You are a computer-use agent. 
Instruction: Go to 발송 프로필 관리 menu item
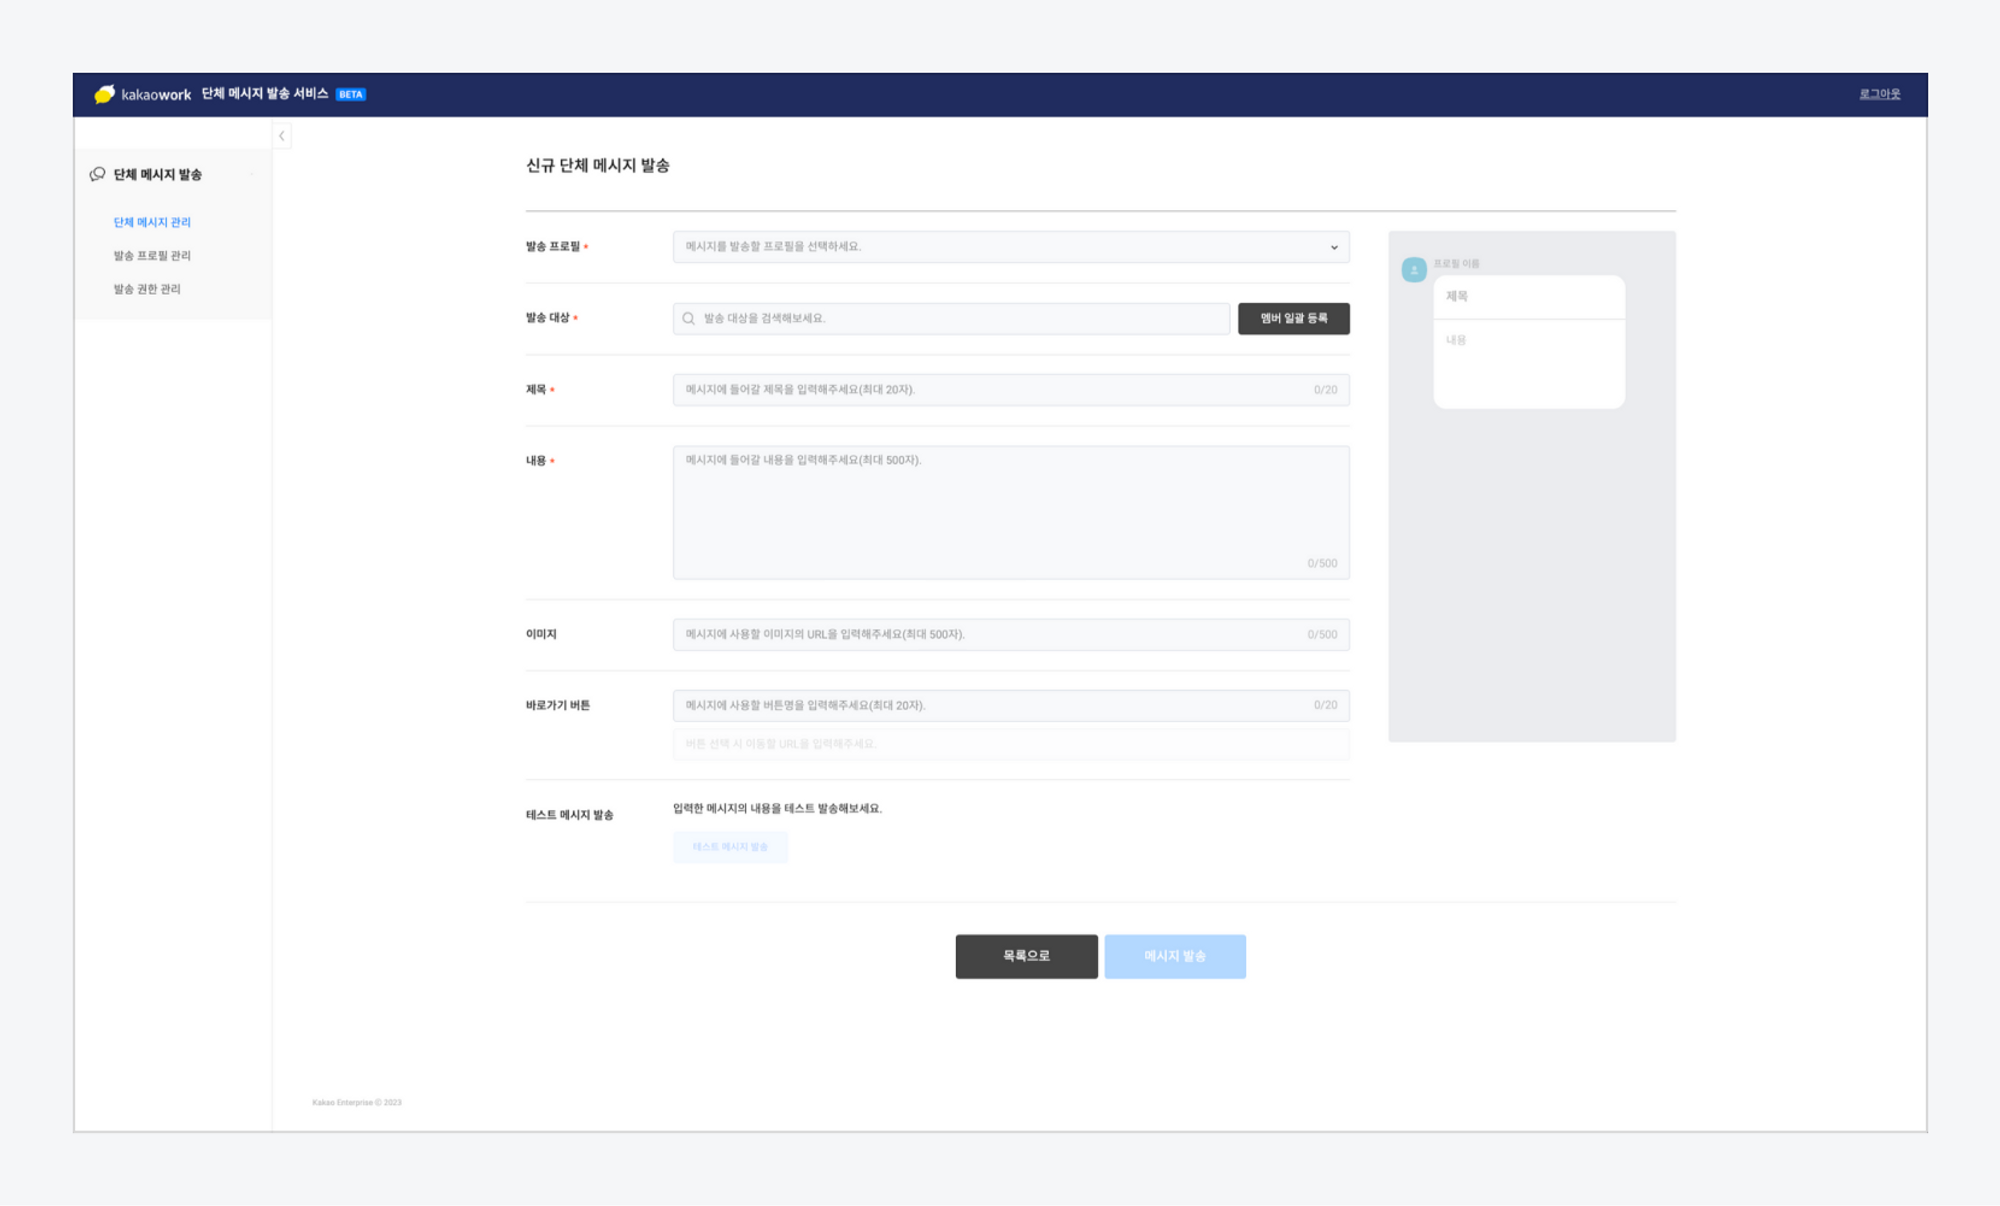coord(152,256)
